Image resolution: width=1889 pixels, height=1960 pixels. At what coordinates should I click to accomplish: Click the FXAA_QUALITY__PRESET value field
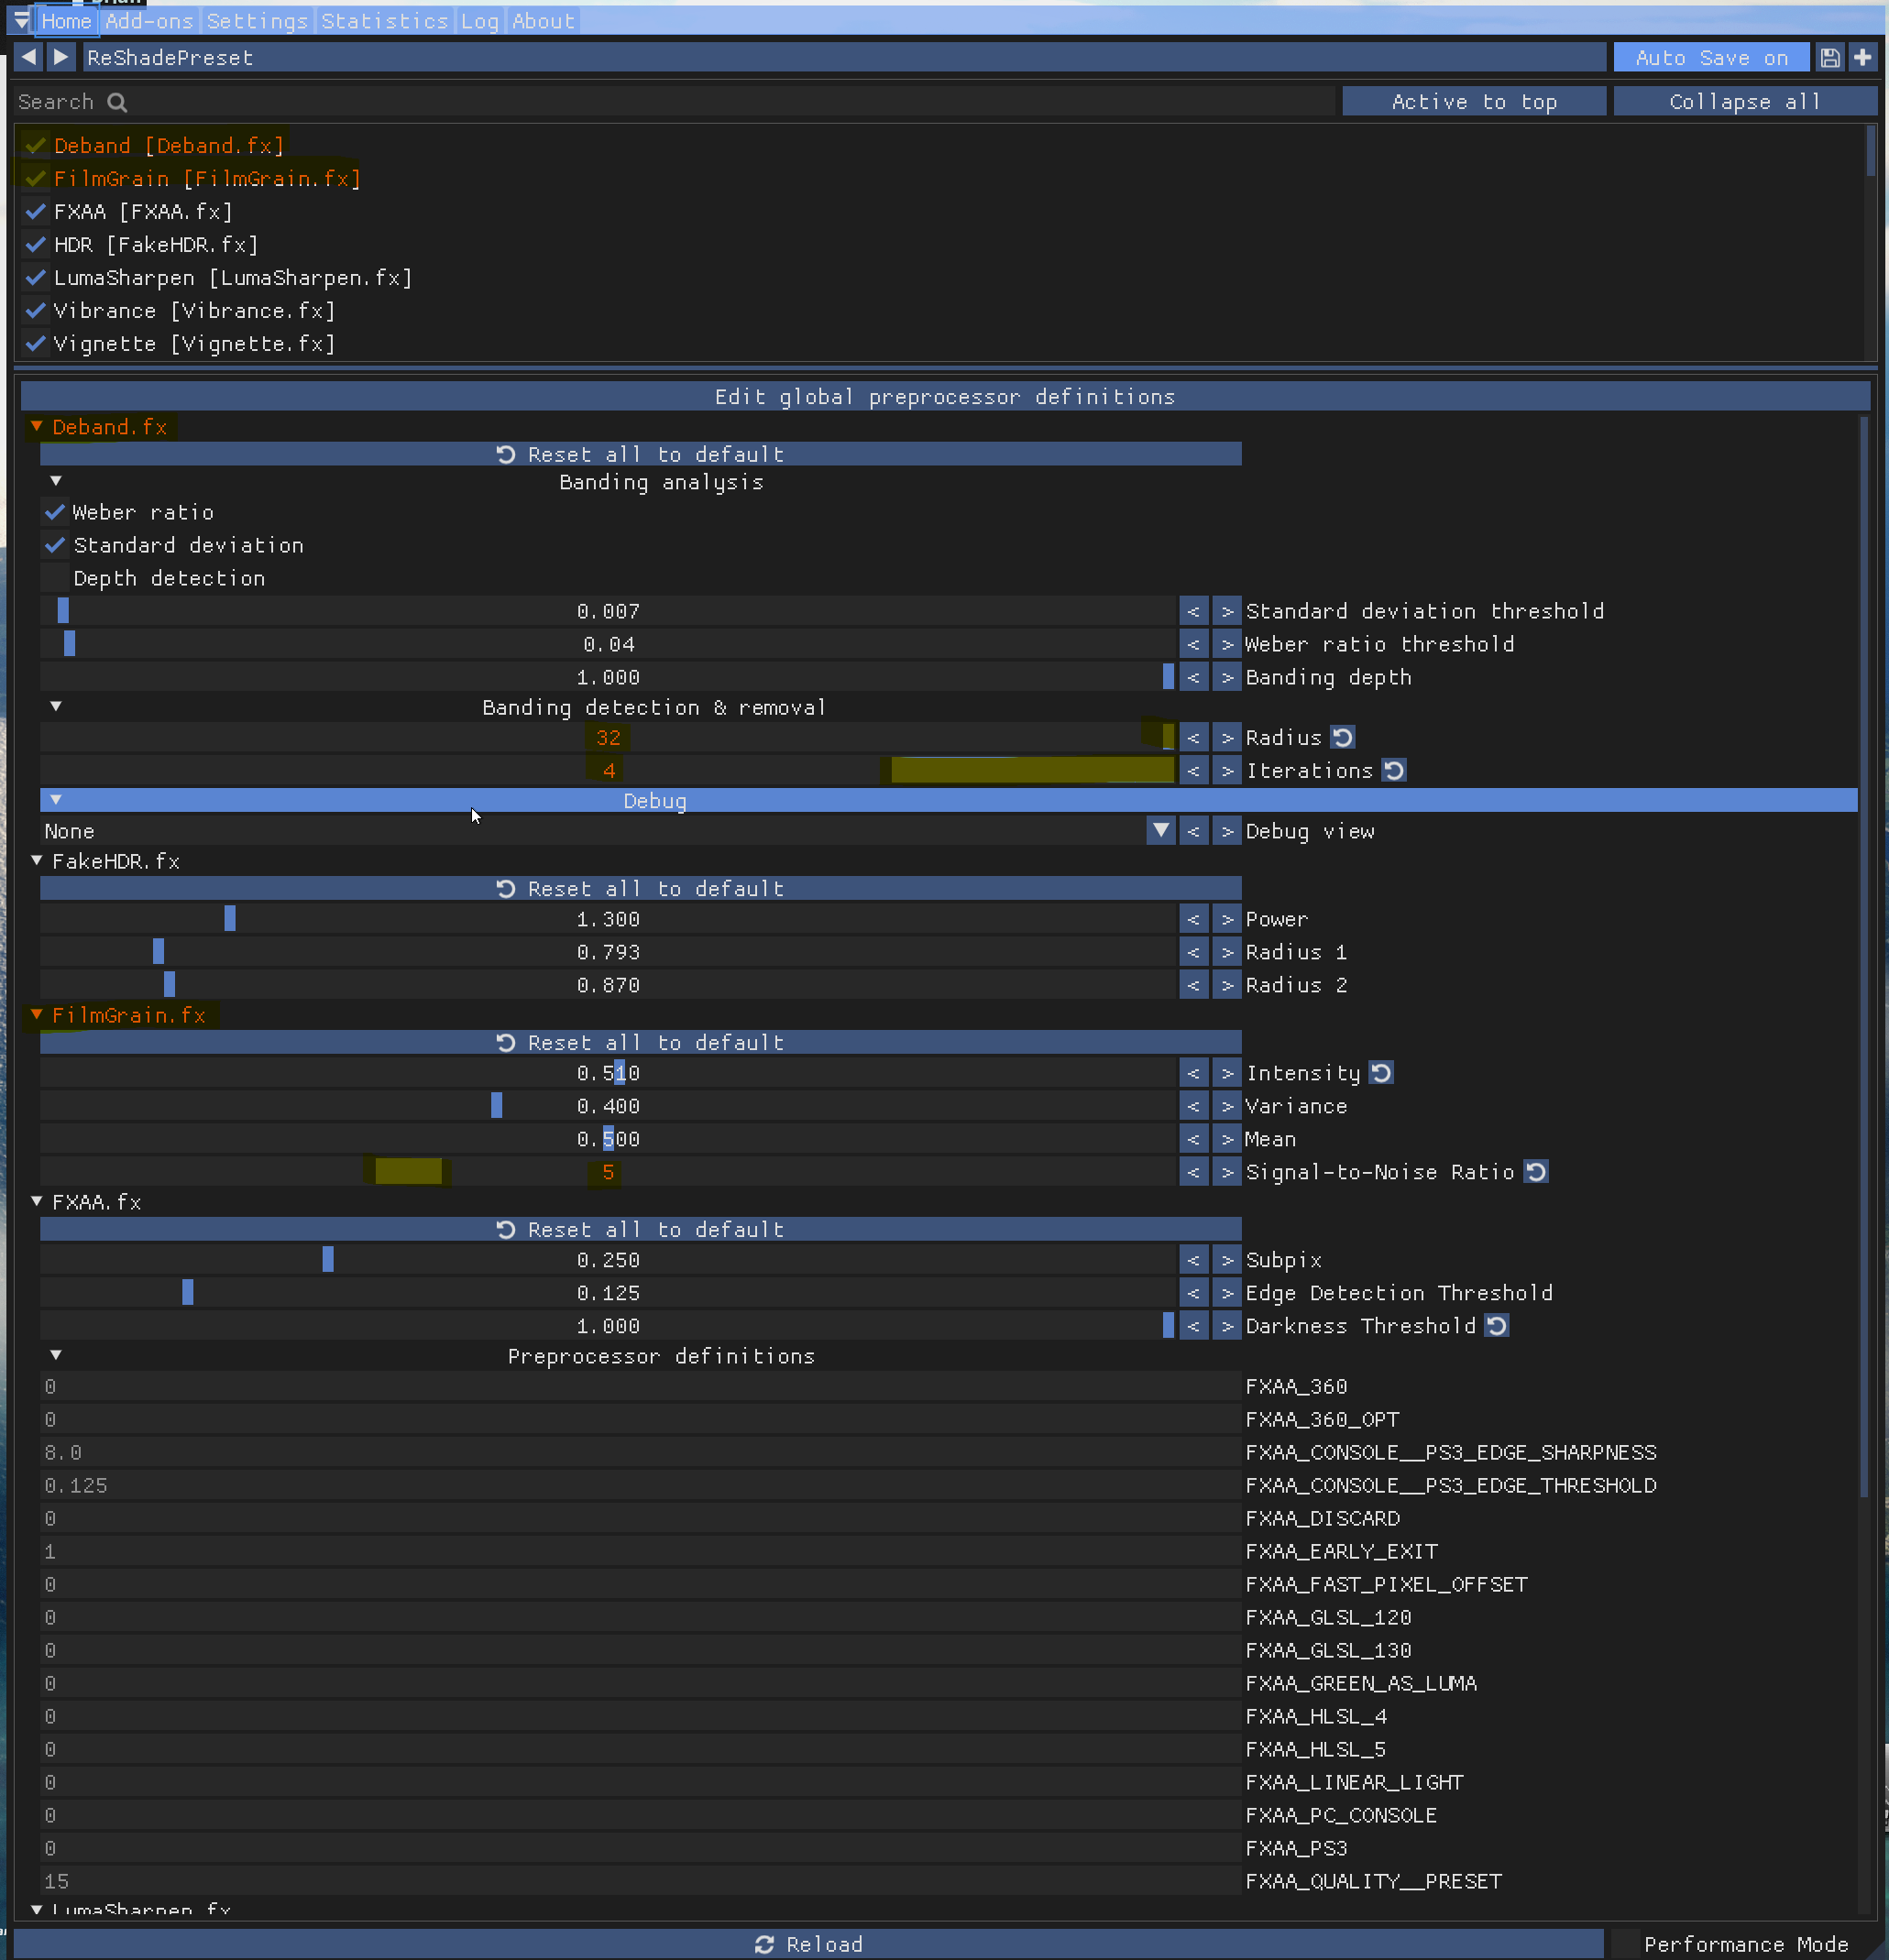click(x=641, y=1881)
